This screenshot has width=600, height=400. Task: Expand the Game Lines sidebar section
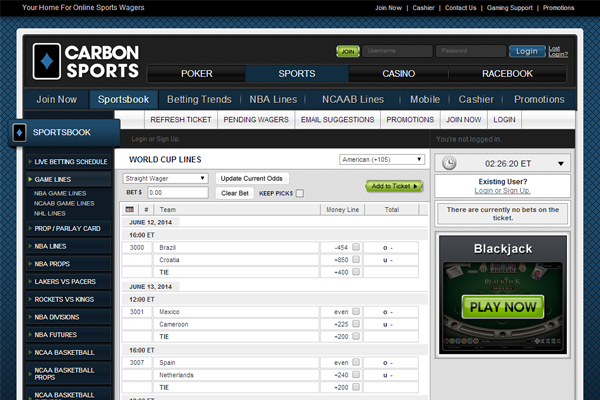point(68,180)
